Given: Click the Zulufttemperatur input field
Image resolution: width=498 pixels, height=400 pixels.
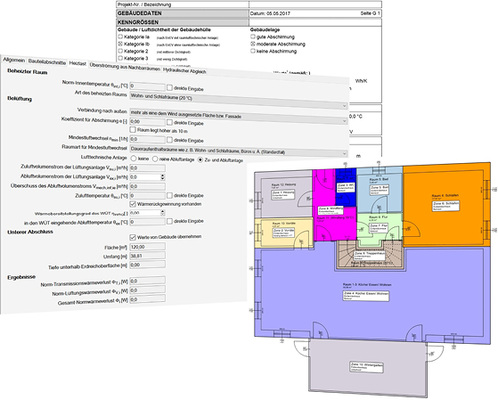Looking at the screenshot, I should pyautogui.click(x=147, y=195).
